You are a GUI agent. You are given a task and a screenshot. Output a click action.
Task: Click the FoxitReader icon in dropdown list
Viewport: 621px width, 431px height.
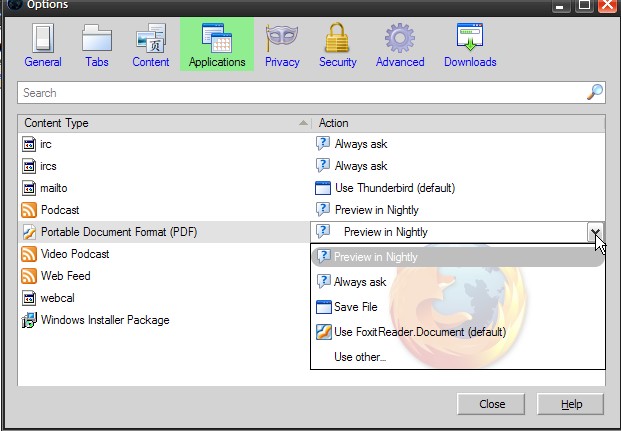point(324,332)
